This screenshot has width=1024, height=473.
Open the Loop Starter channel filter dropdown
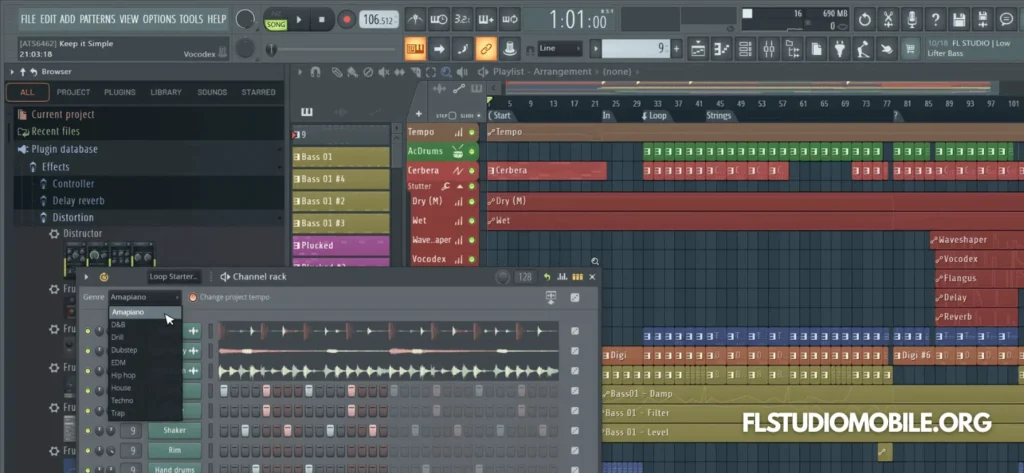pos(174,276)
